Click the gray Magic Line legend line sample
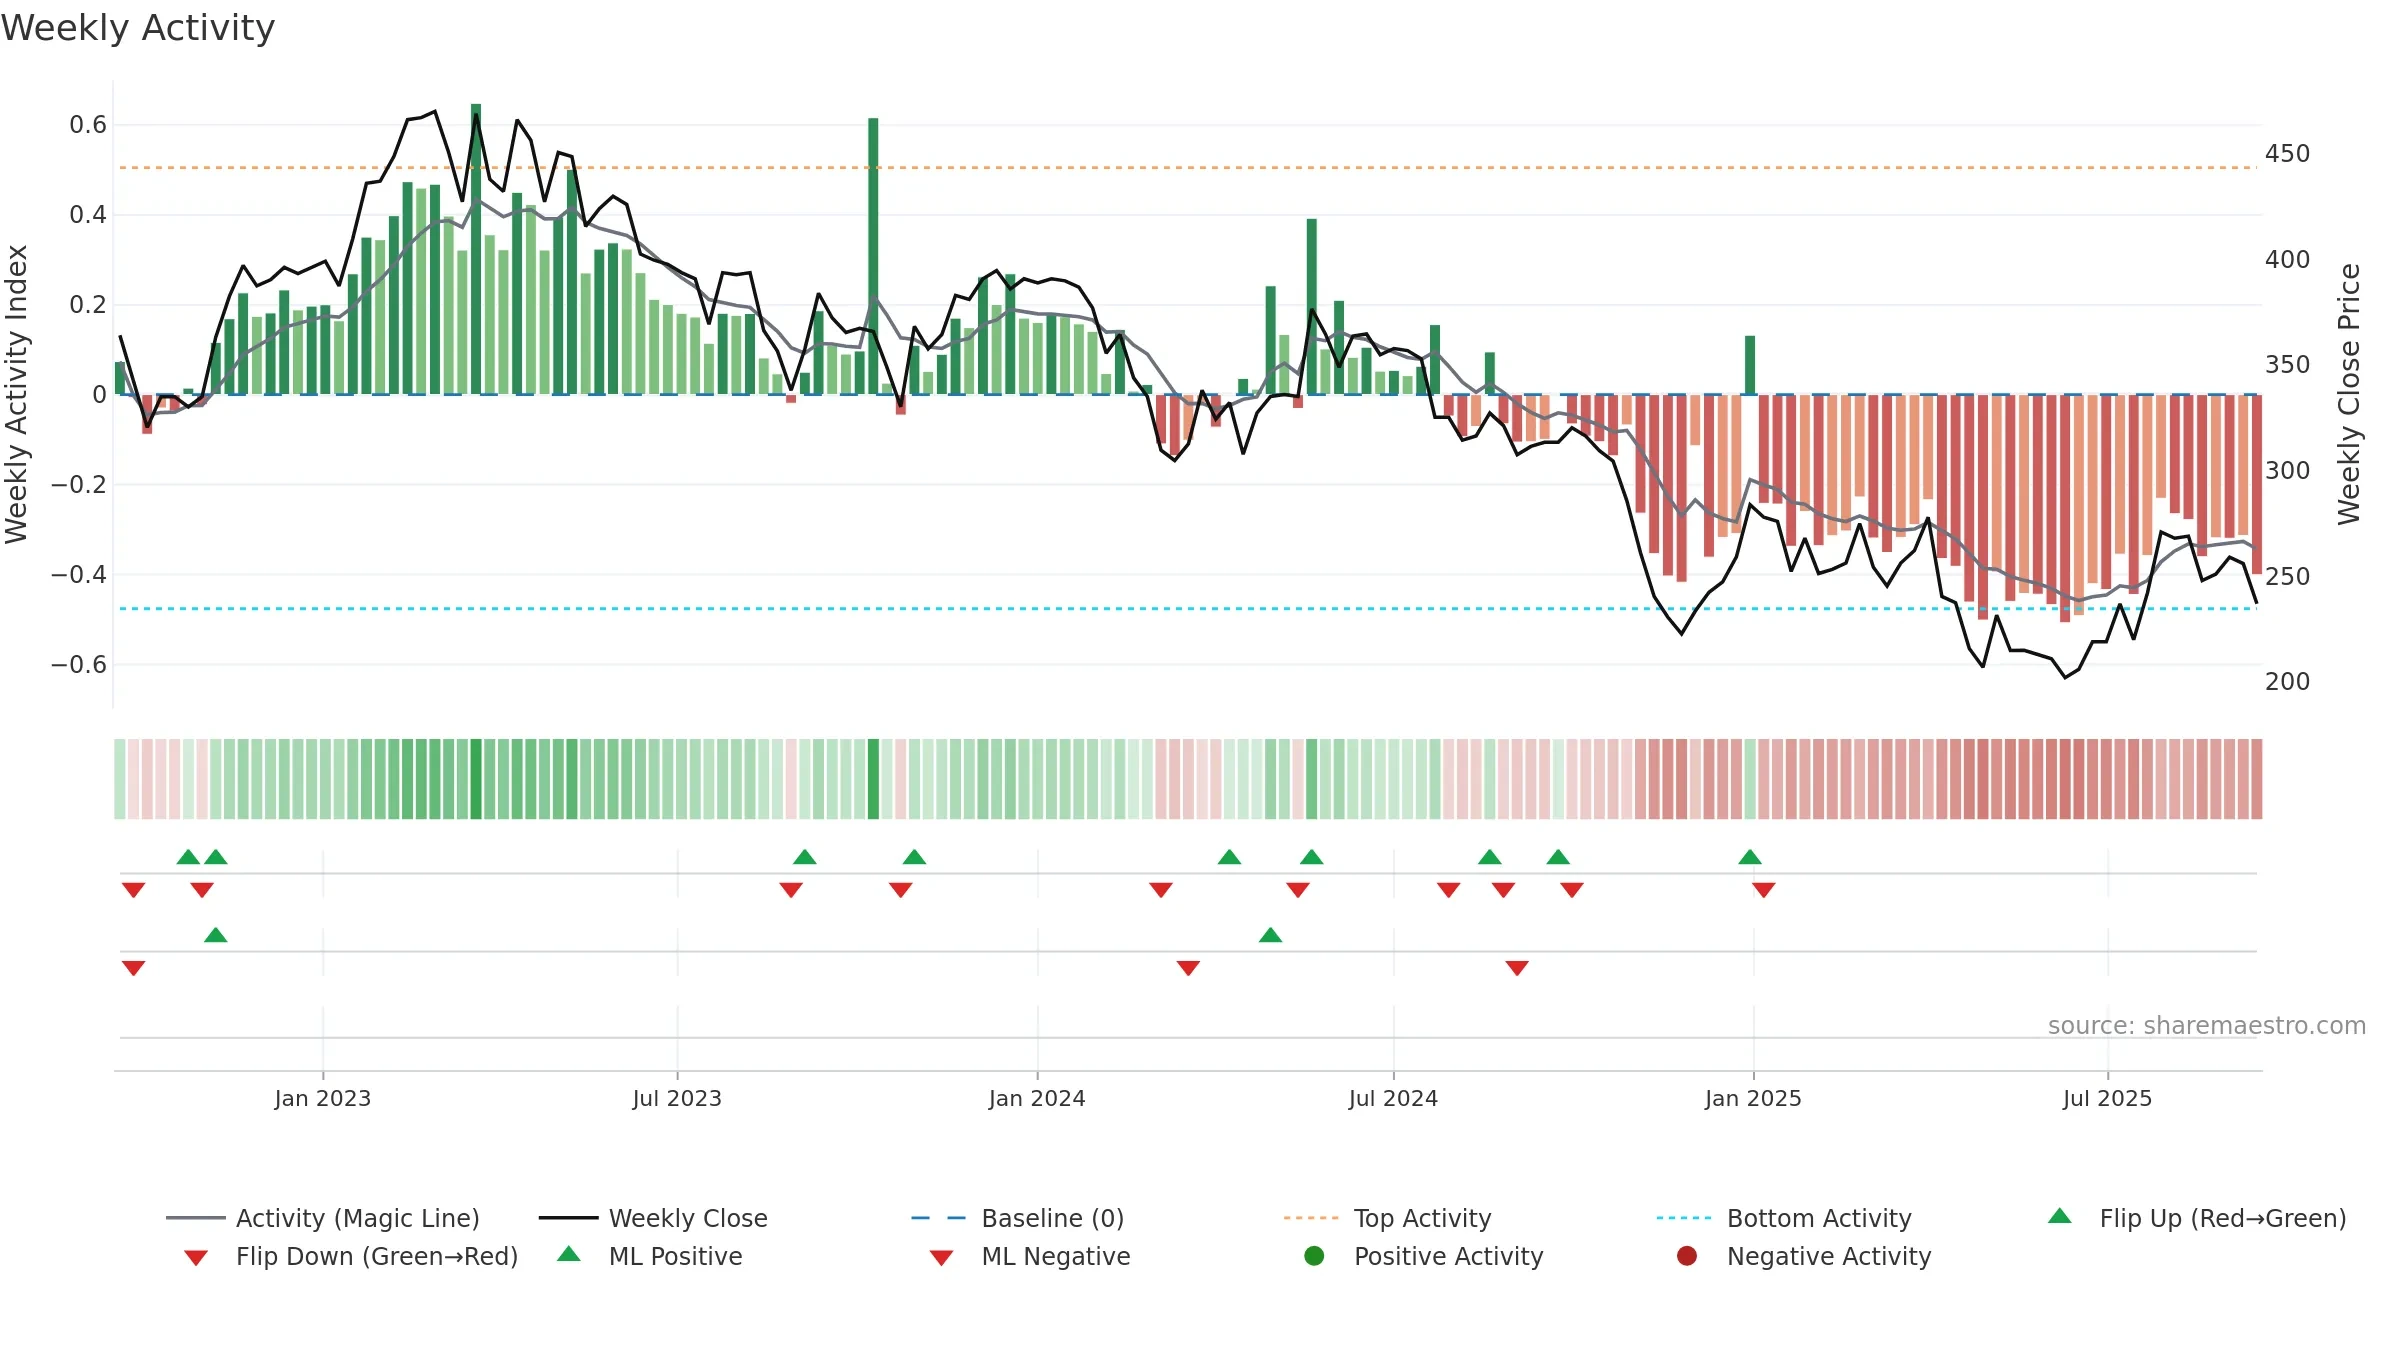 click(x=196, y=1218)
